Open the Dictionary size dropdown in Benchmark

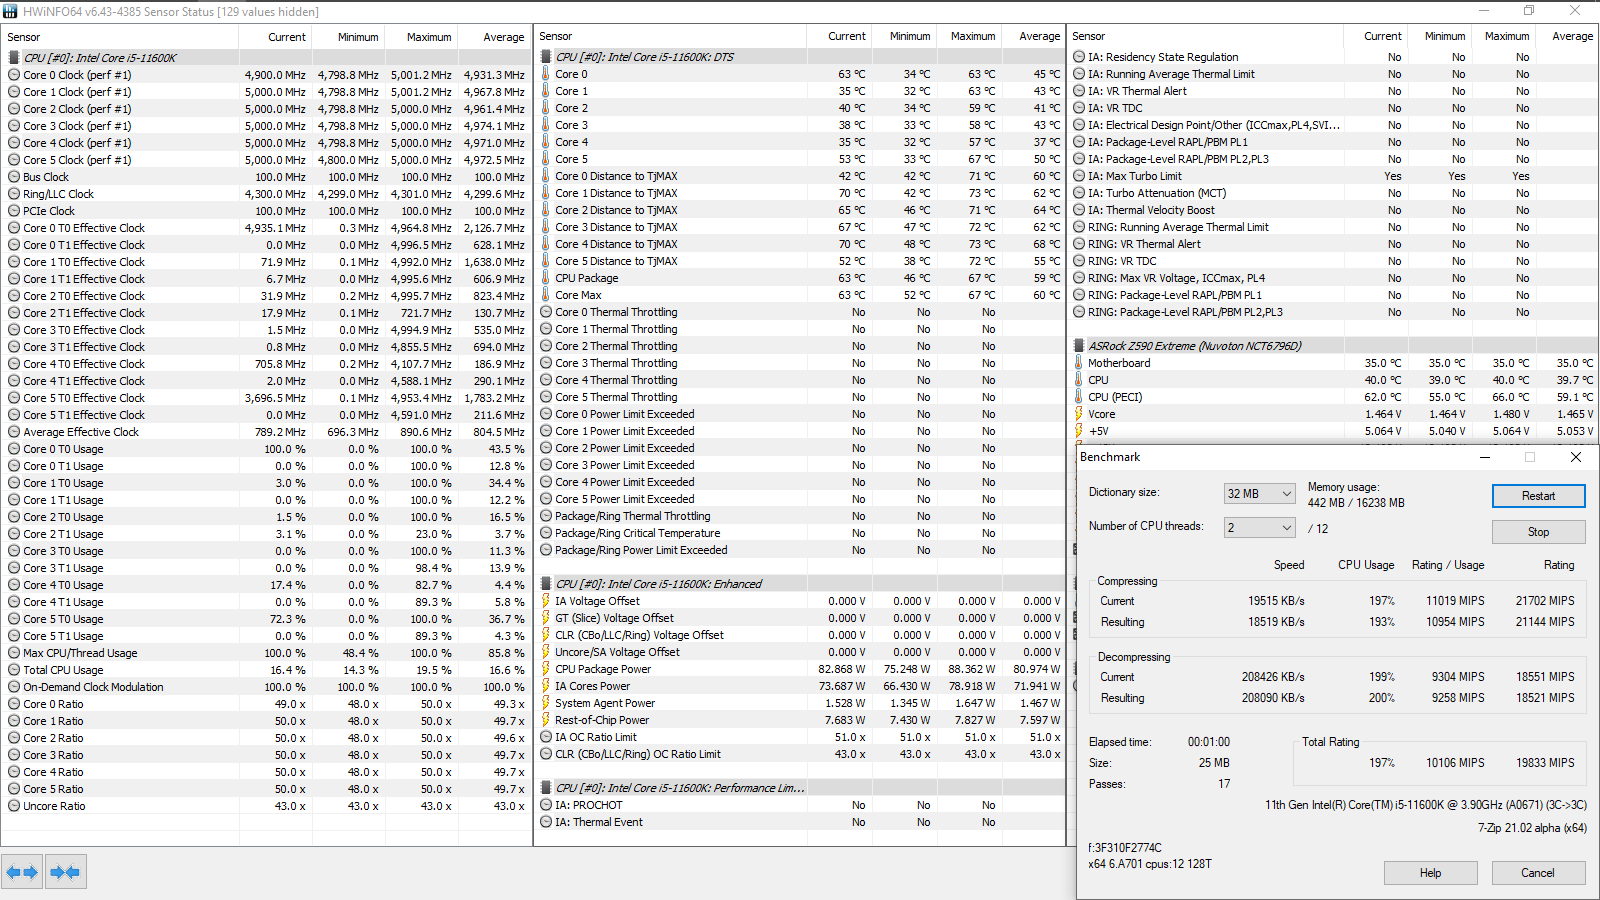(x=1260, y=493)
